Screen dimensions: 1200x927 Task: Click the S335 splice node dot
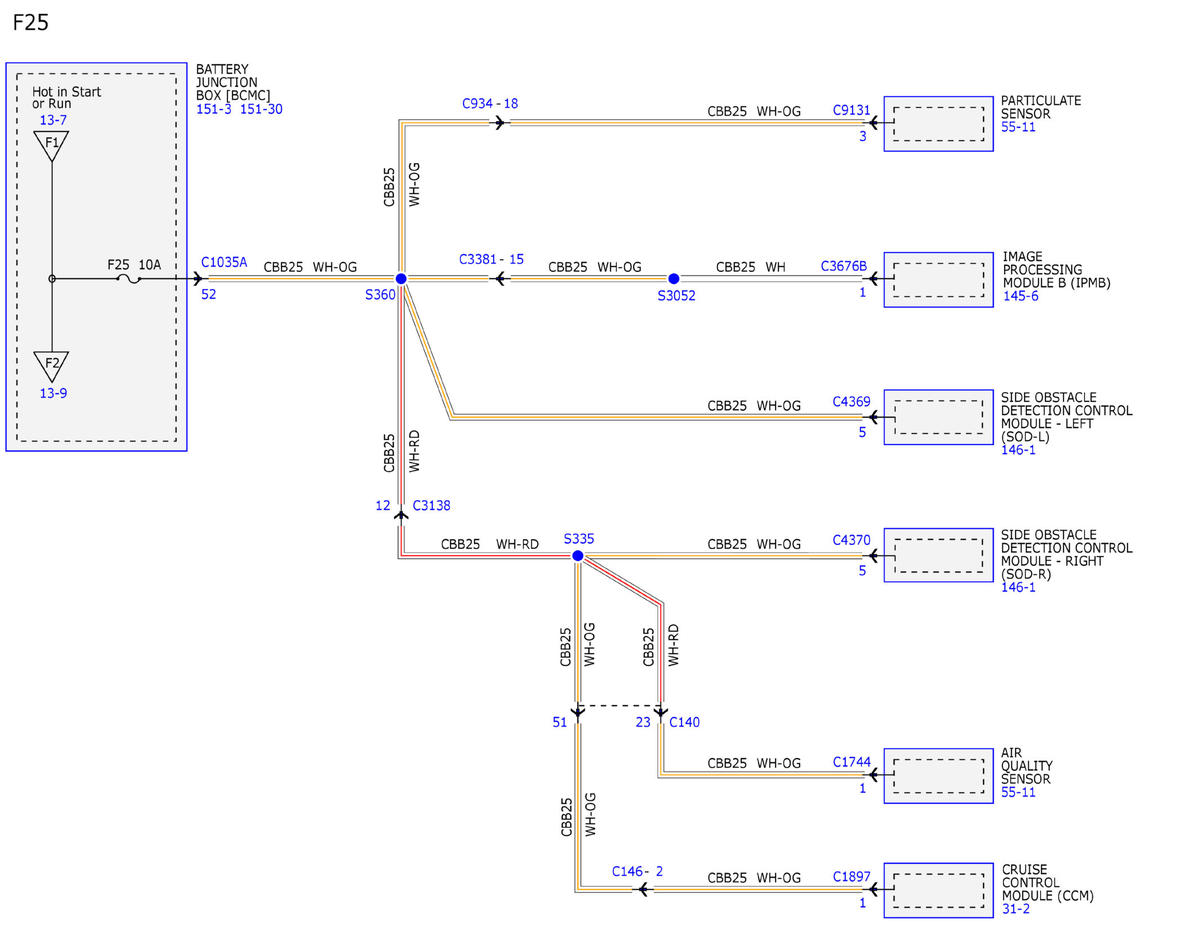pos(577,555)
